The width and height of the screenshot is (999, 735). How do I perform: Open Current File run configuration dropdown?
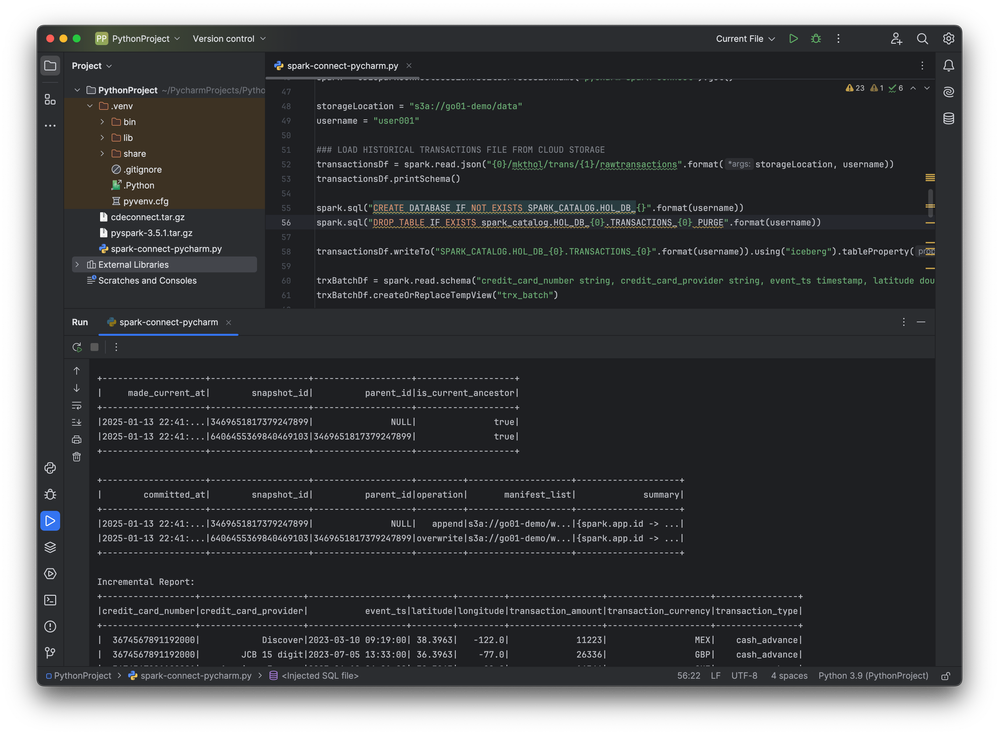745,39
